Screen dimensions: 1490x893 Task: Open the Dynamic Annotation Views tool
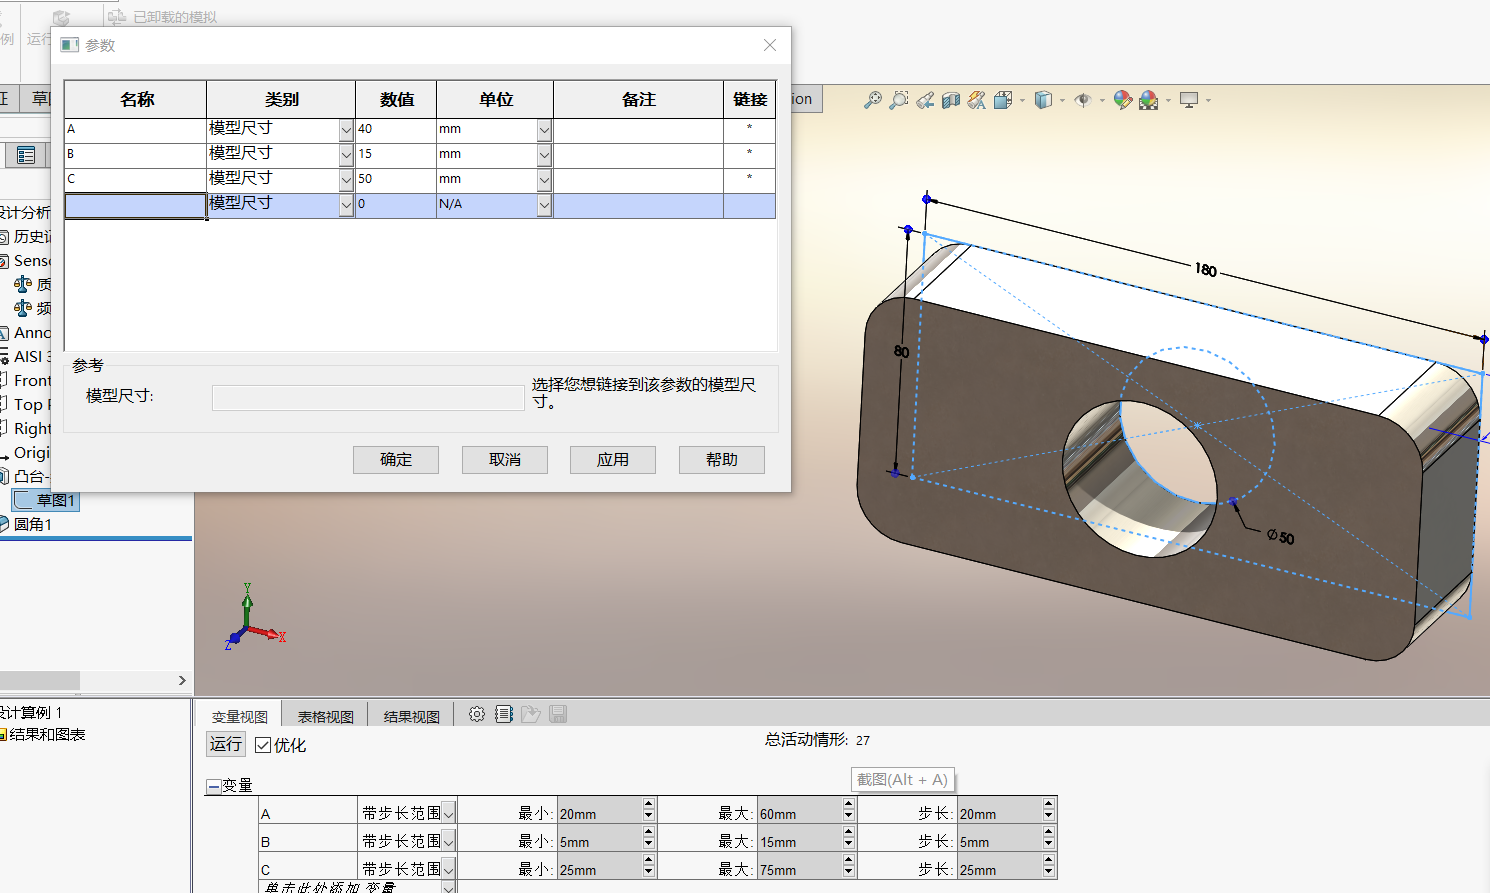tap(977, 100)
